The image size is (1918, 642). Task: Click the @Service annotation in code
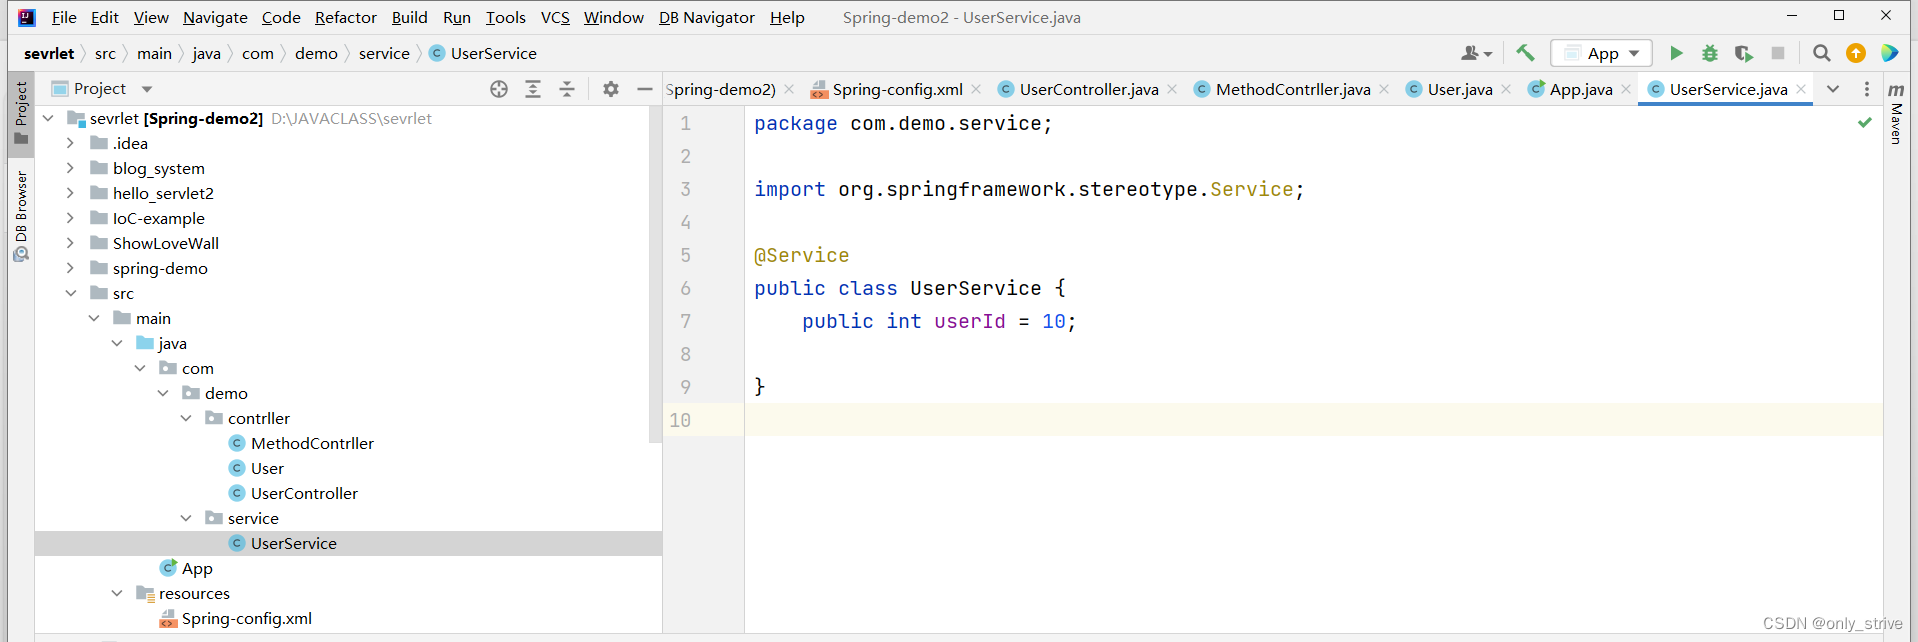tap(801, 255)
